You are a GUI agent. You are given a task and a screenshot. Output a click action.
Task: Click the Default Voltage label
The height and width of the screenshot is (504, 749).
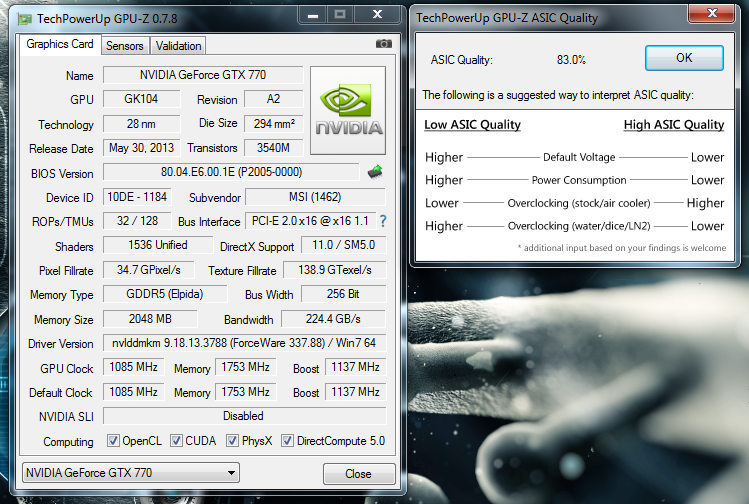[579, 157]
